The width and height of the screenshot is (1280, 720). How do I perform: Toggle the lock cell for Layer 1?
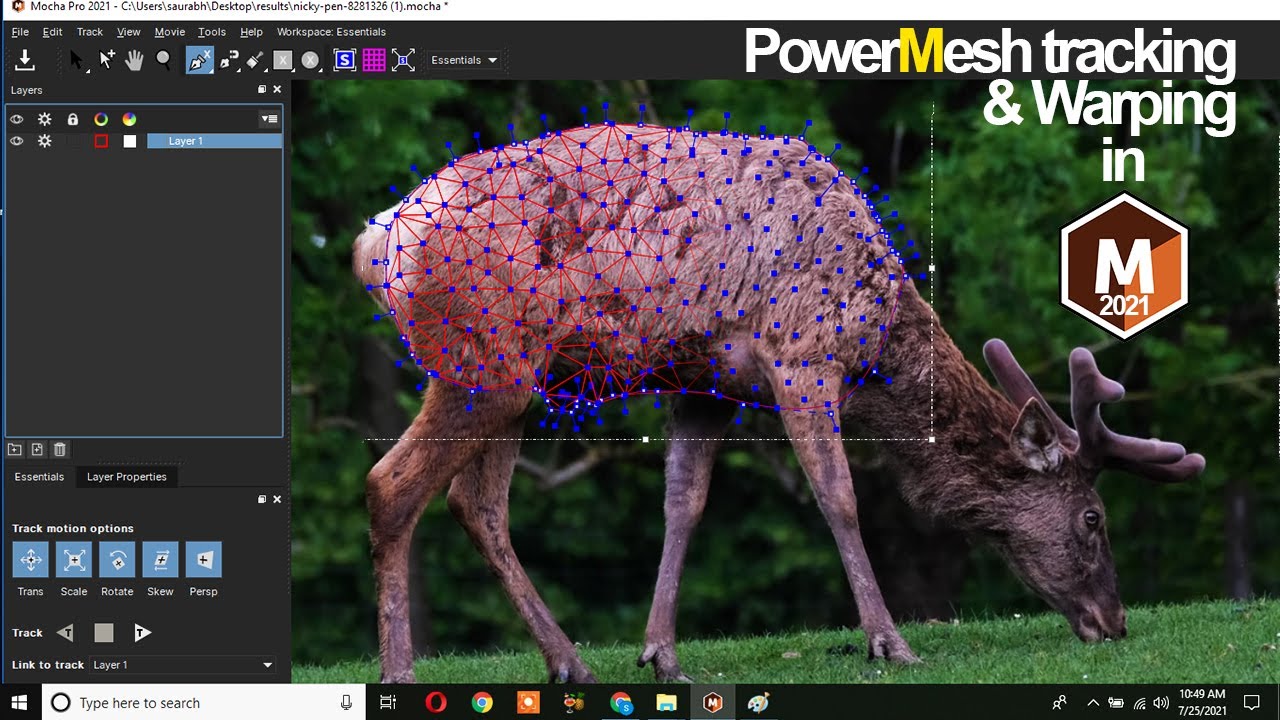coord(72,141)
